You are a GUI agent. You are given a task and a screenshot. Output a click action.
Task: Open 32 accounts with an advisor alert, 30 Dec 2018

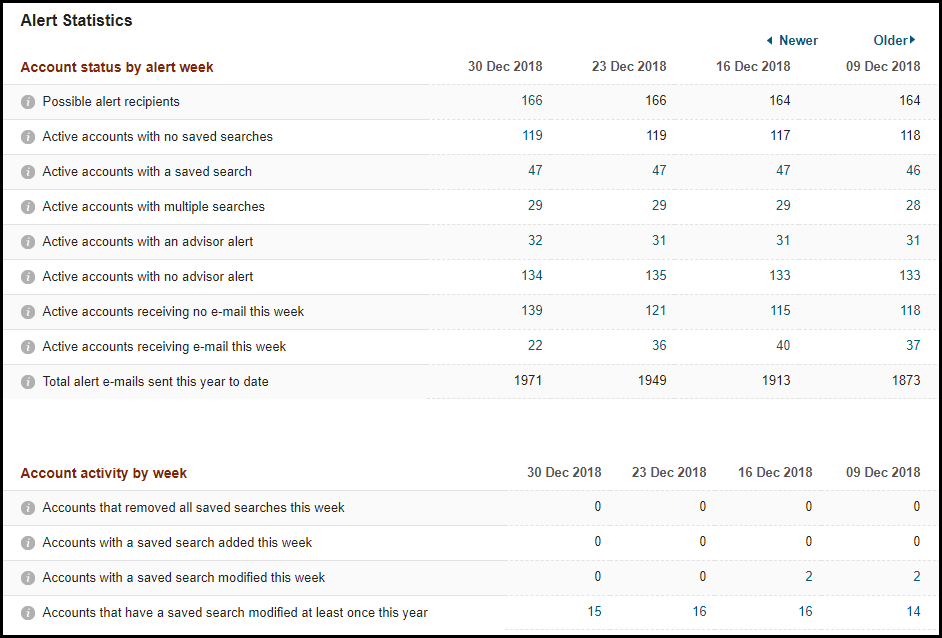click(x=535, y=241)
